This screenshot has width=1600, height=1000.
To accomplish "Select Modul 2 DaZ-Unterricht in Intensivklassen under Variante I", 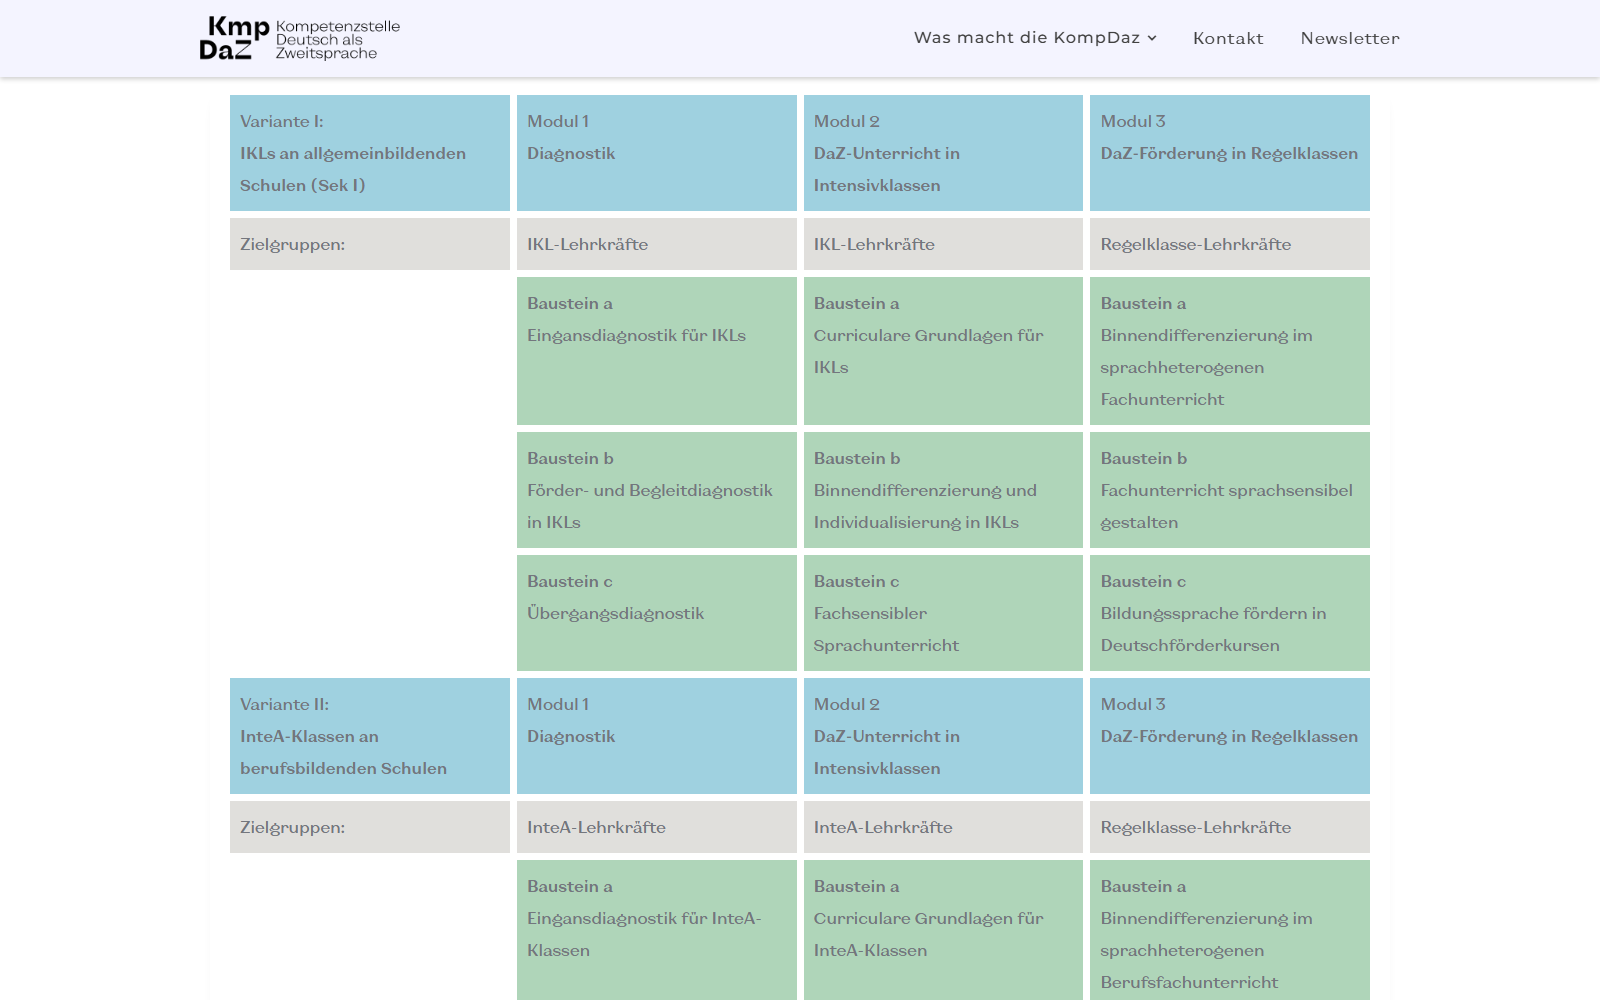I will 943,153.
